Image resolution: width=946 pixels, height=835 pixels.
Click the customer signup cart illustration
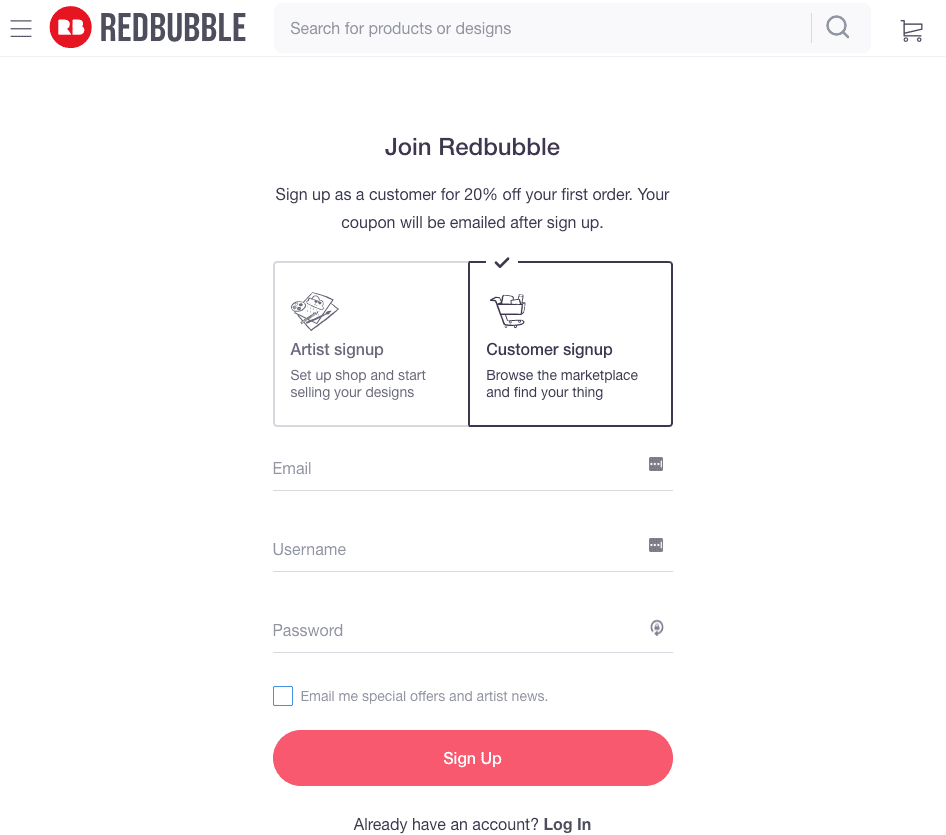[507, 311]
